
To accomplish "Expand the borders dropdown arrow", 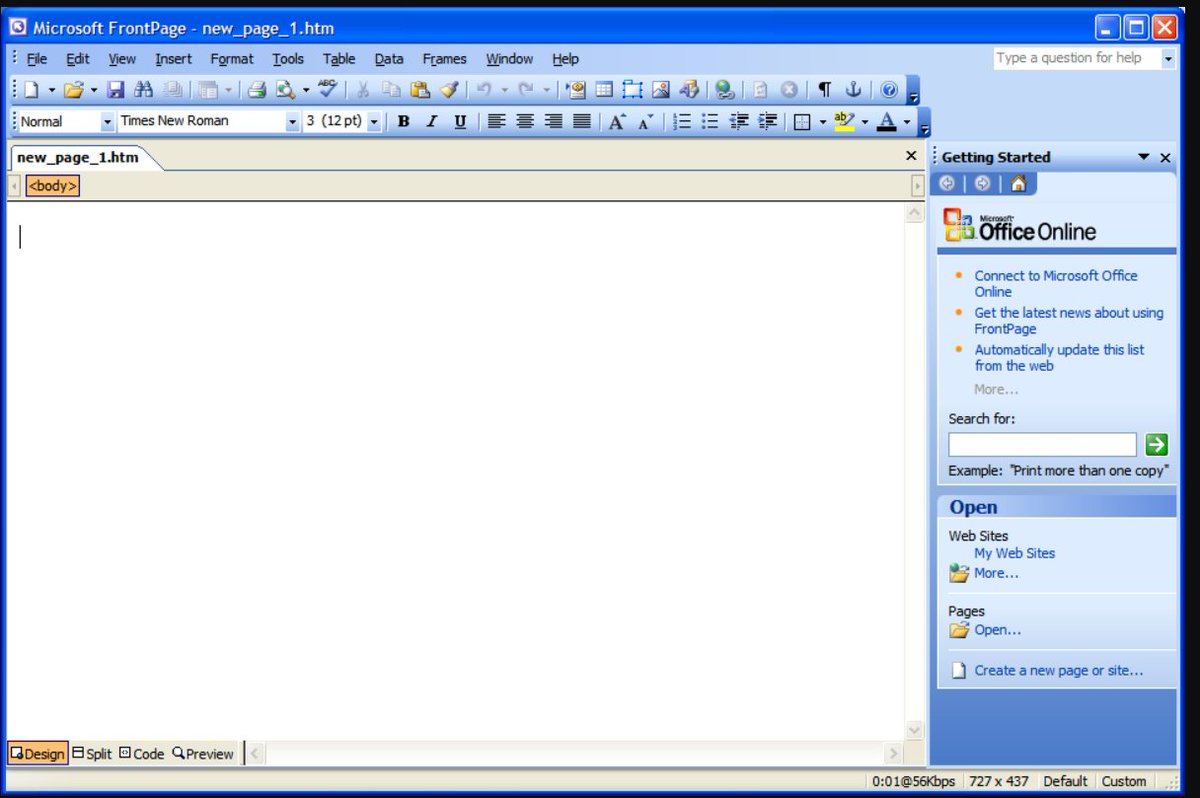I will tap(823, 121).
